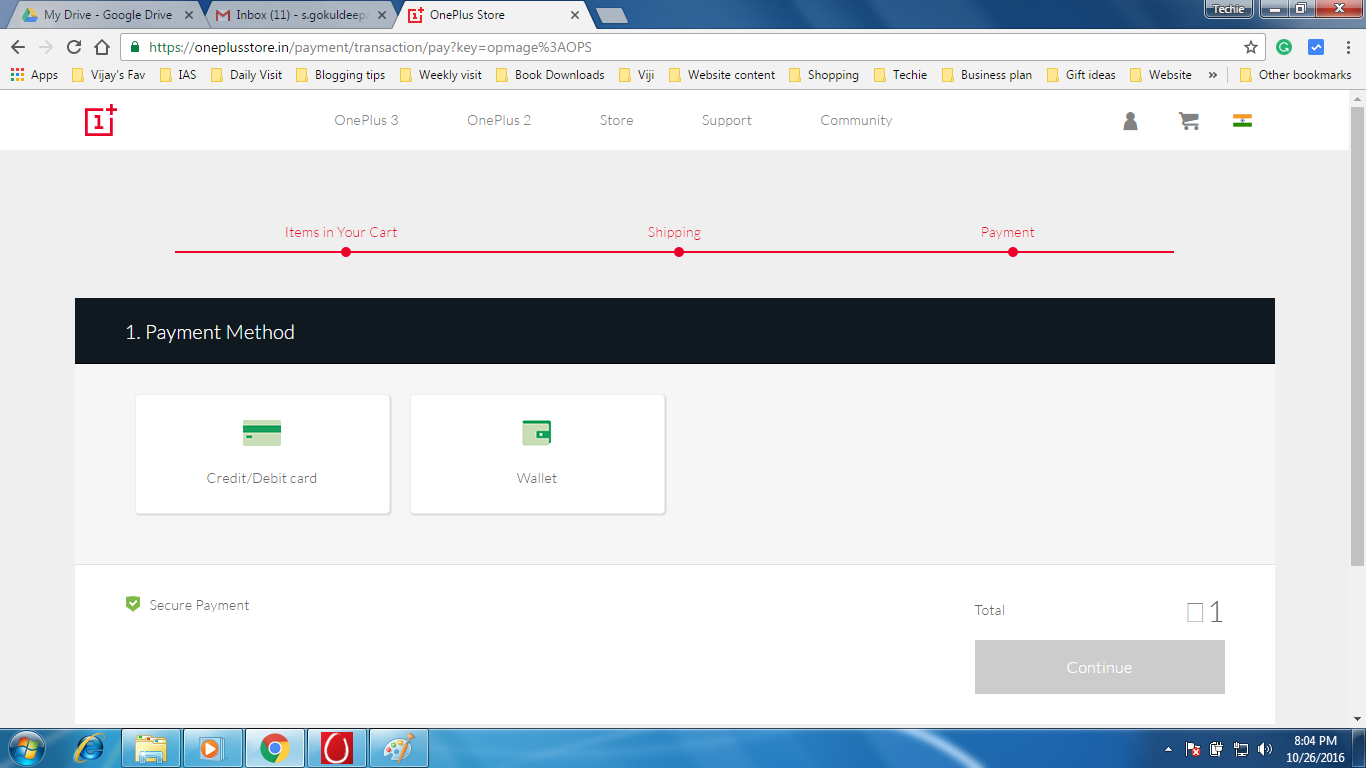Viewport: 1366px width, 768px height.
Task: Open the Paint taskbar icon
Action: (399, 748)
